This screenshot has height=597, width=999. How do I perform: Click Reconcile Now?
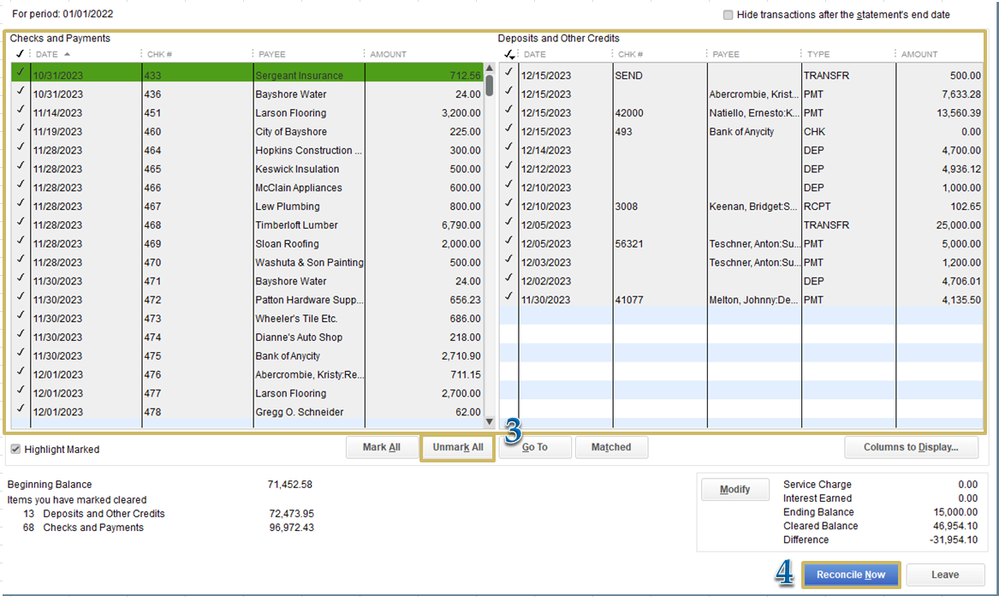(851, 575)
